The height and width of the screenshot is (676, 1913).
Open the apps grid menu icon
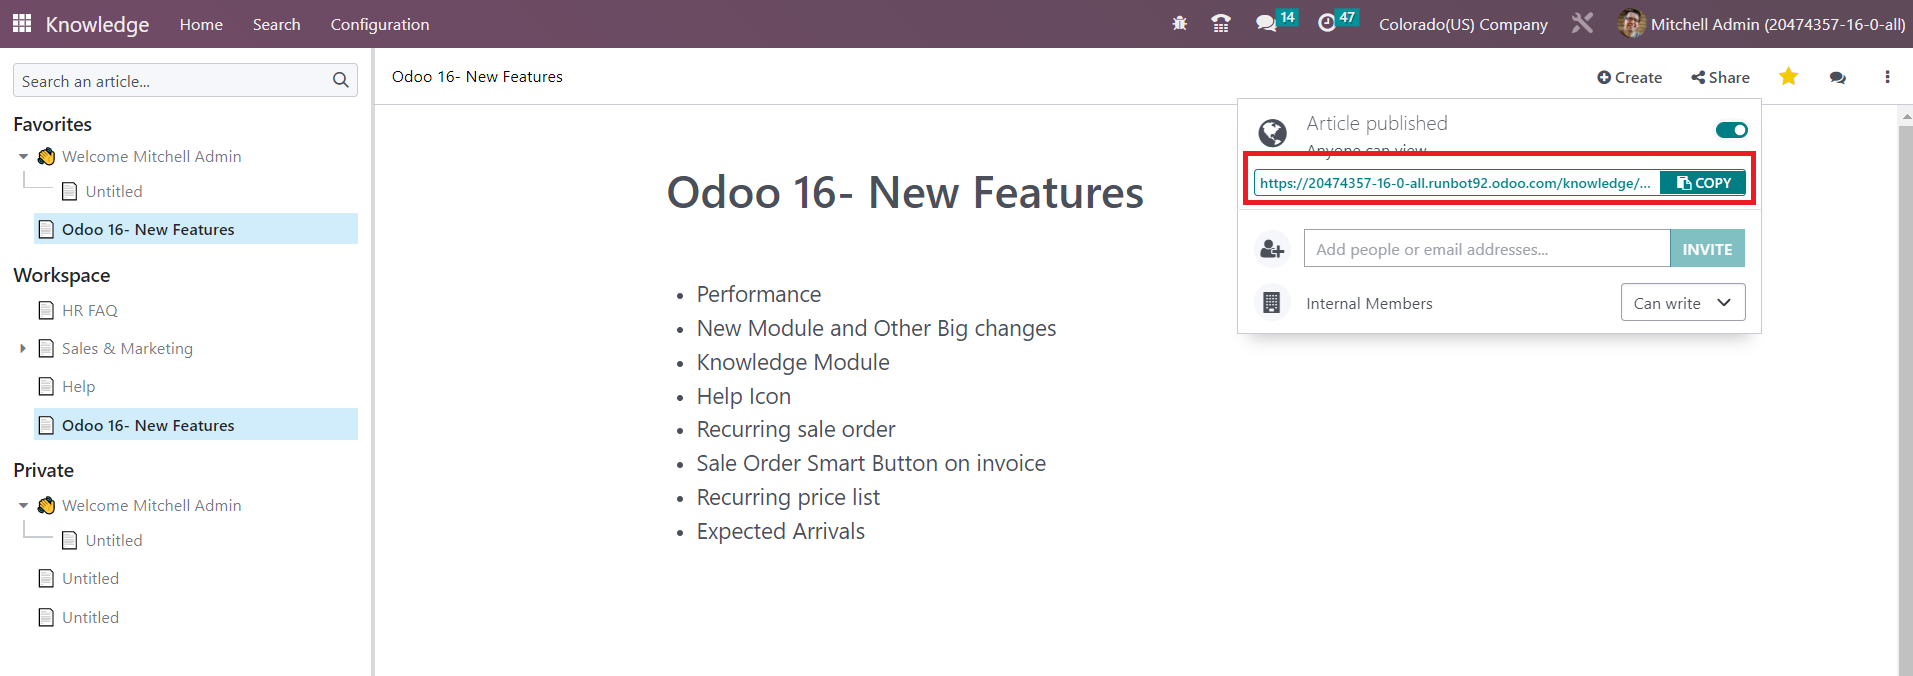[x=22, y=23]
